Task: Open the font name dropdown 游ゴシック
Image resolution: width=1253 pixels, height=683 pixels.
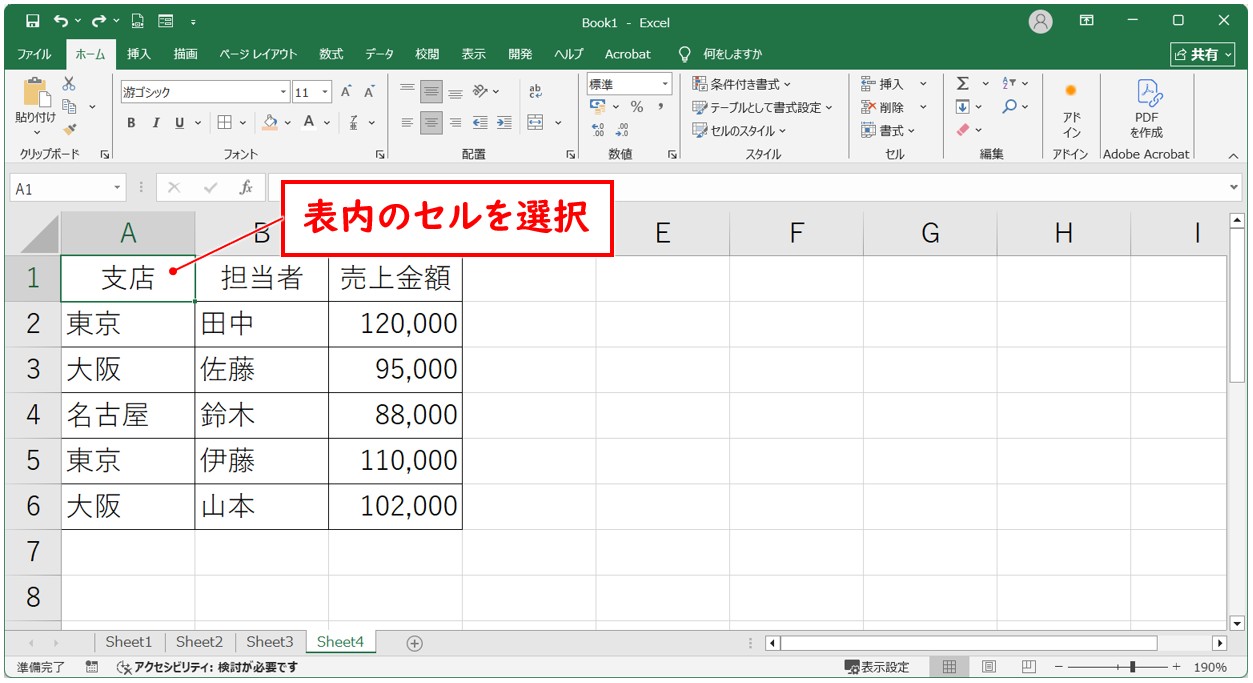Action: (284, 92)
